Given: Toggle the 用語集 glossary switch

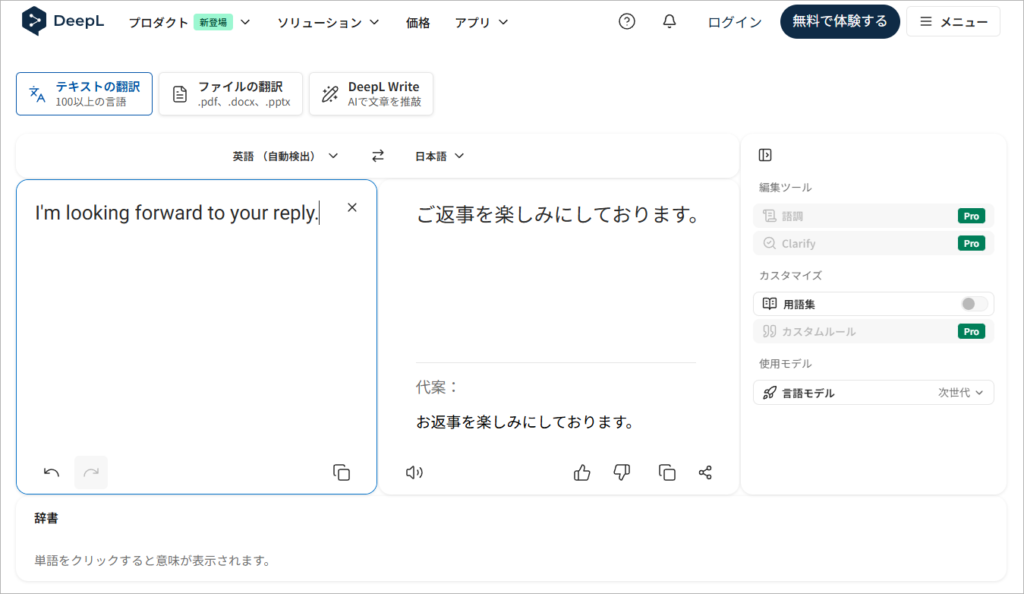Looking at the screenshot, I should 973,304.
